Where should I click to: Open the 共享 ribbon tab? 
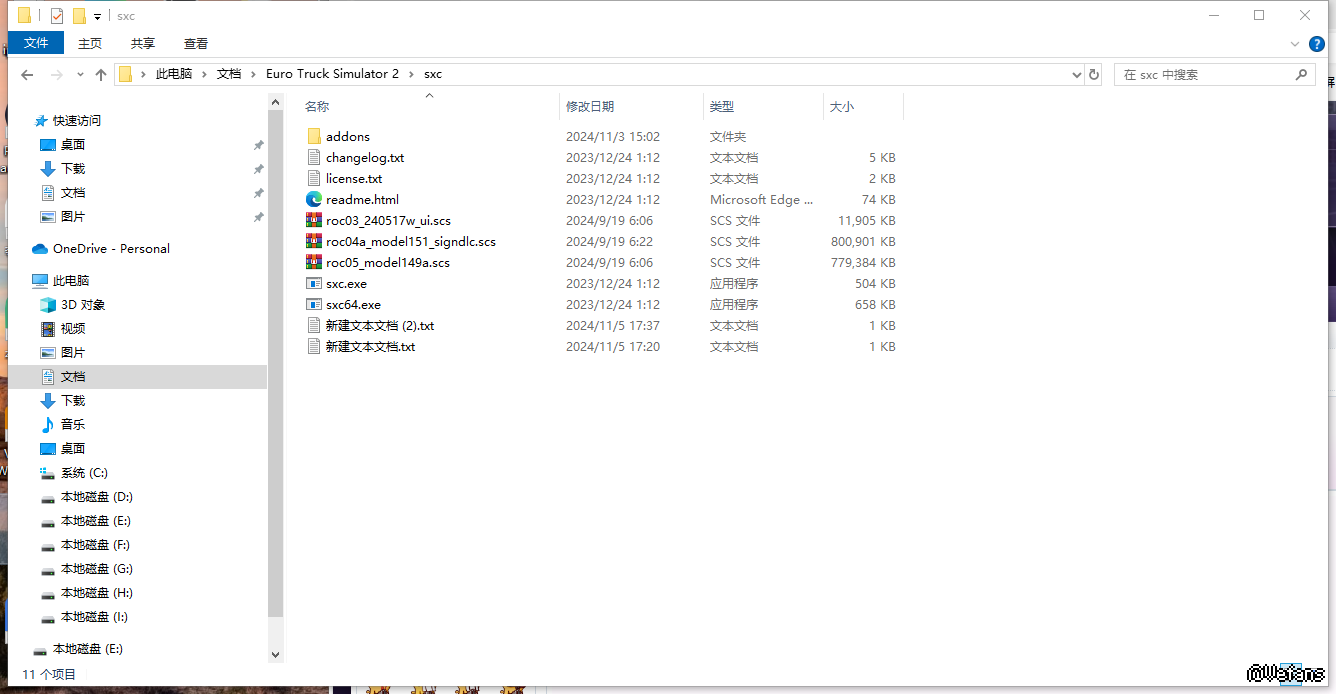(143, 43)
